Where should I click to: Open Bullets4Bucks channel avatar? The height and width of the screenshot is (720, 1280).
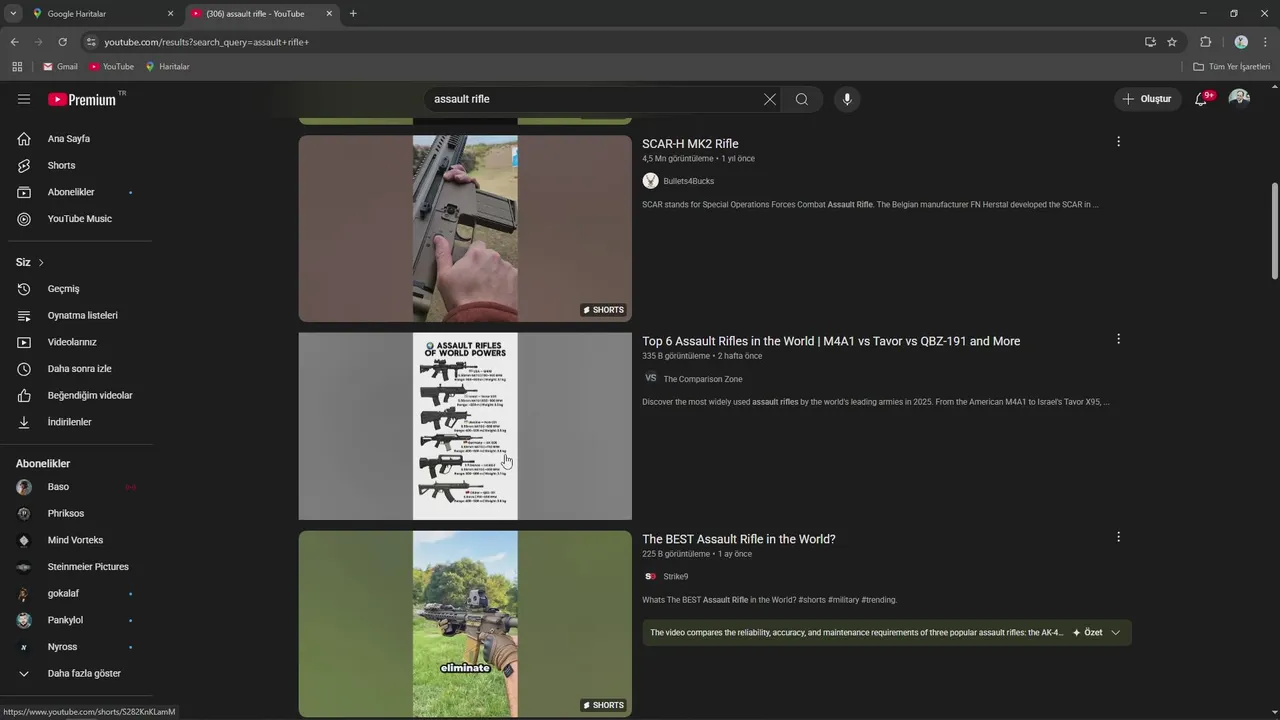[651, 181]
